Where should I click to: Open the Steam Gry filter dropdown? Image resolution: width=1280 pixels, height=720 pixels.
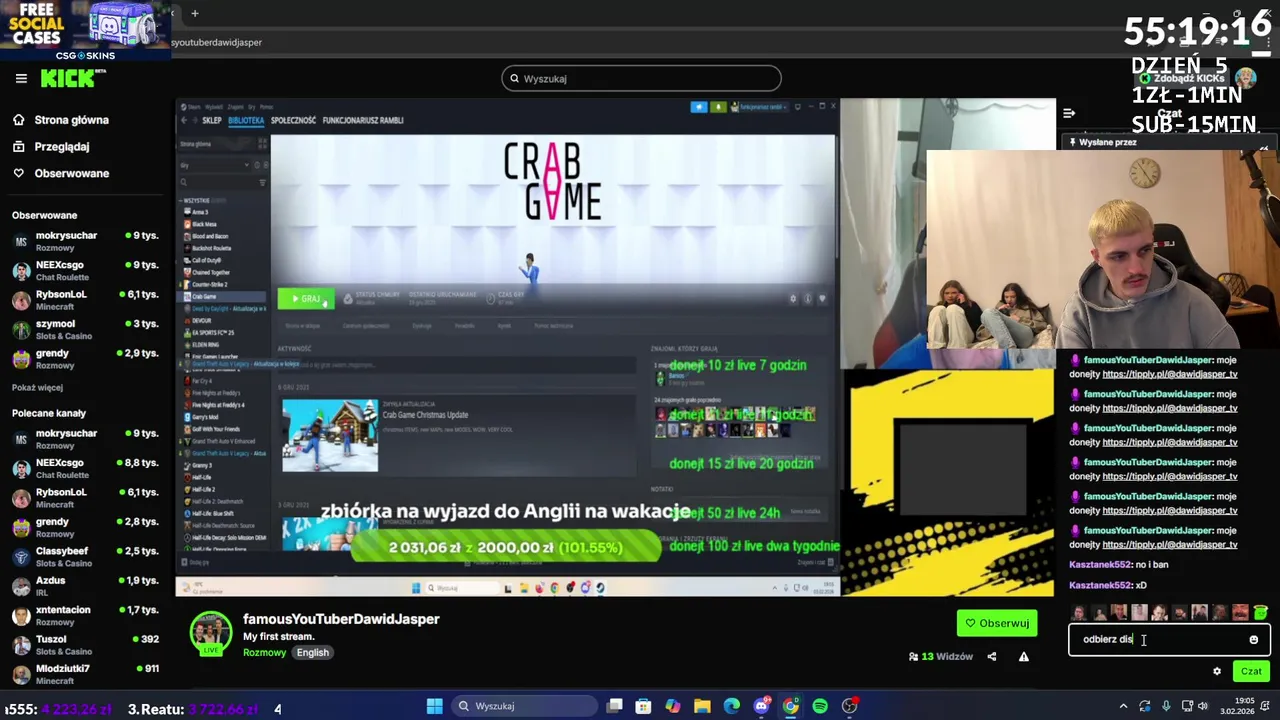click(214, 165)
